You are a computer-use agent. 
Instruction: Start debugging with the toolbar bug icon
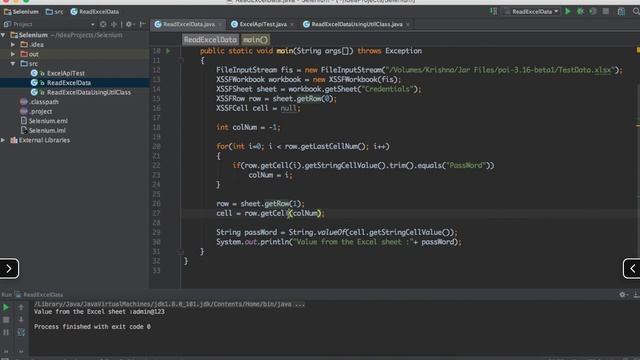coord(580,11)
